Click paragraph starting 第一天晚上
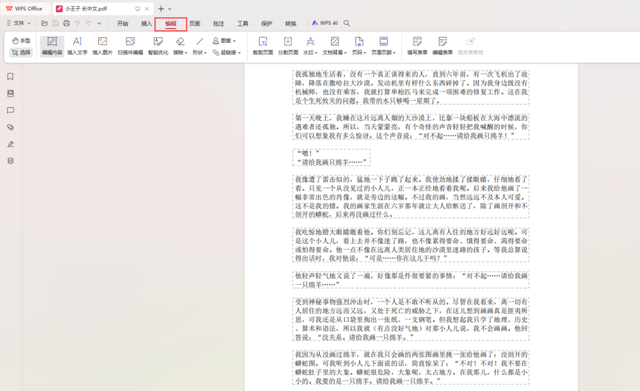640x391 pixels. [x=411, y=127]
